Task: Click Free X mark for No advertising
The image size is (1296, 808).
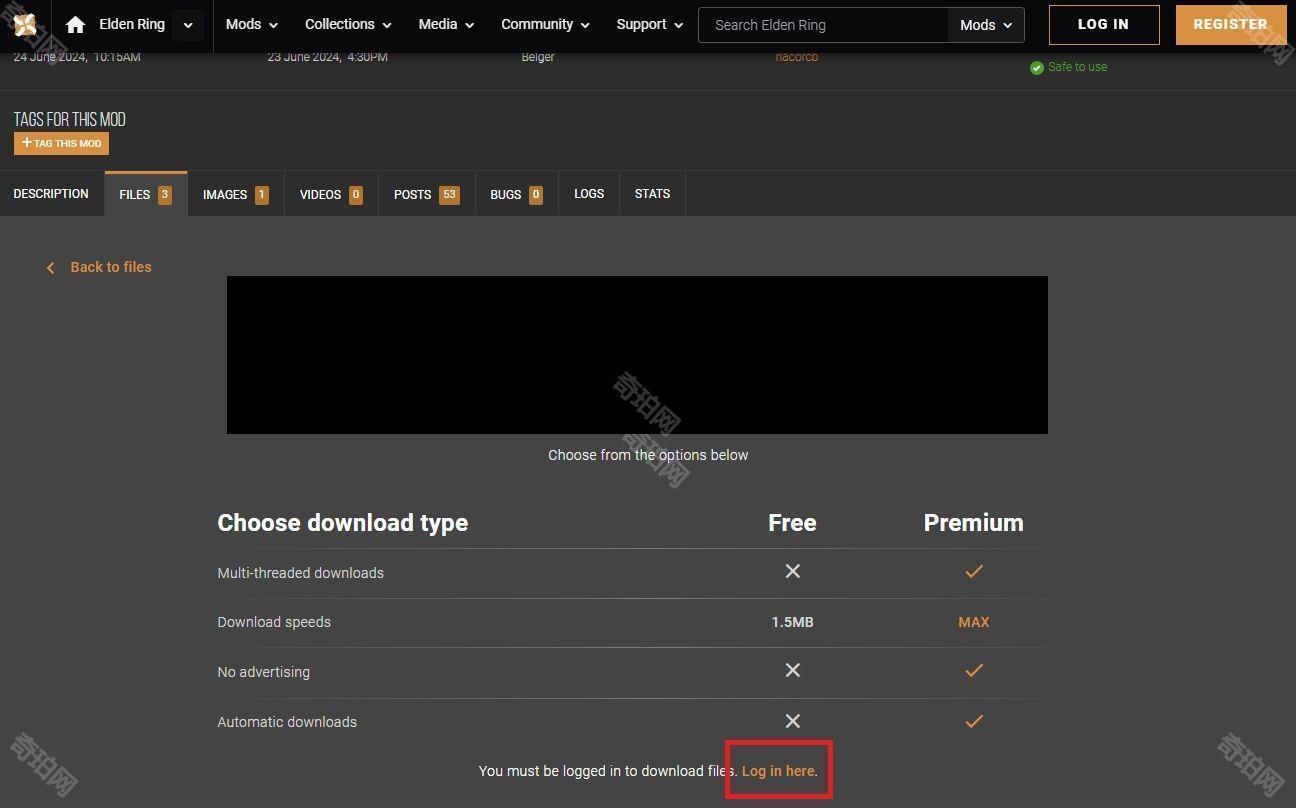Action: pyautogui.click(x=792, y=671)
